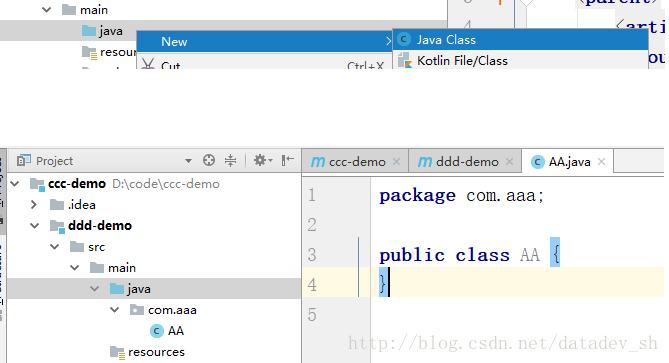Click the ddd-demo module folder icon

coord(57,226)
